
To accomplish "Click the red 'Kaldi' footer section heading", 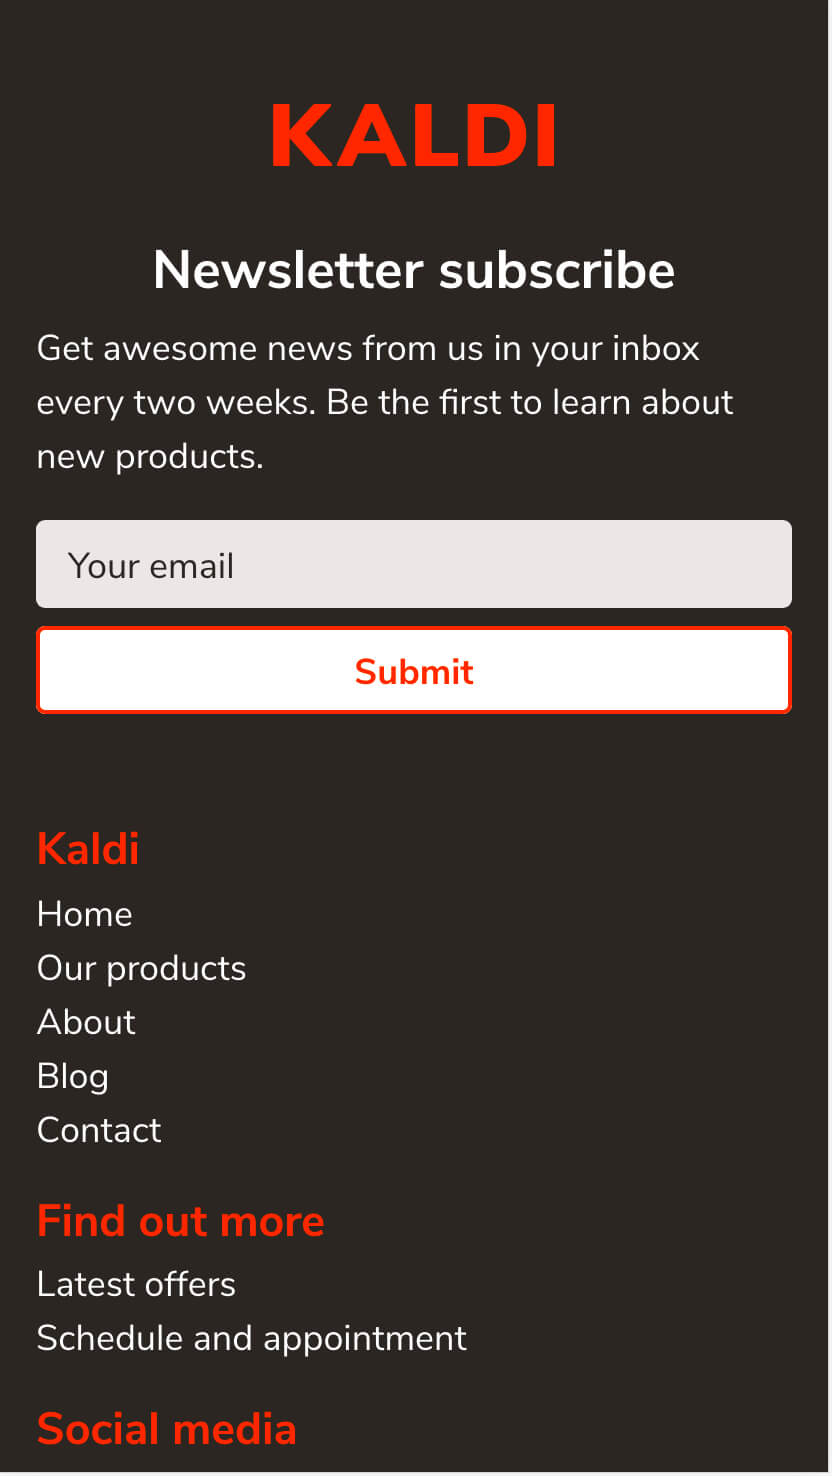I will pos(88,849).
